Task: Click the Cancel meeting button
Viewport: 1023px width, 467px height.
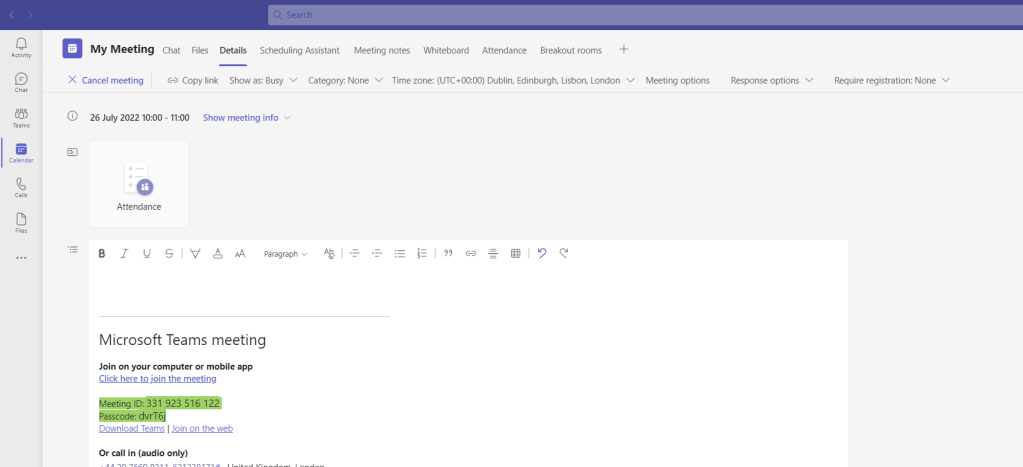Action: point(105,80)
